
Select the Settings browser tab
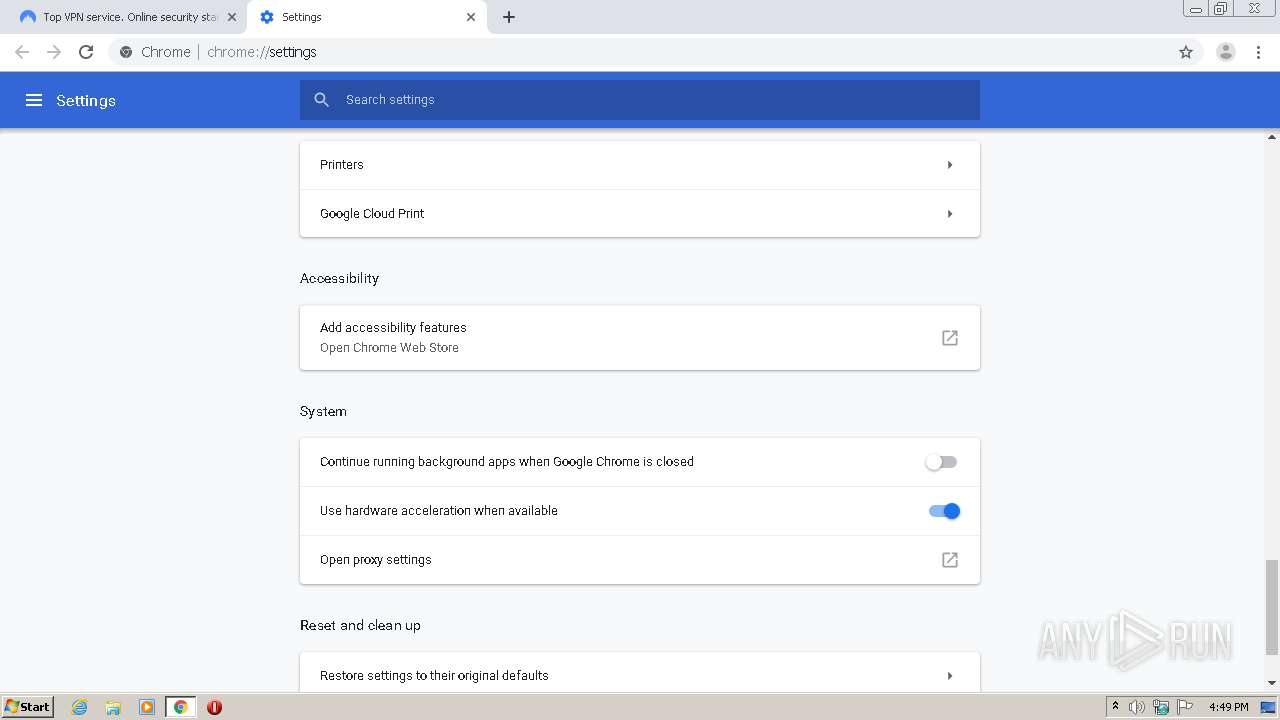366,17
